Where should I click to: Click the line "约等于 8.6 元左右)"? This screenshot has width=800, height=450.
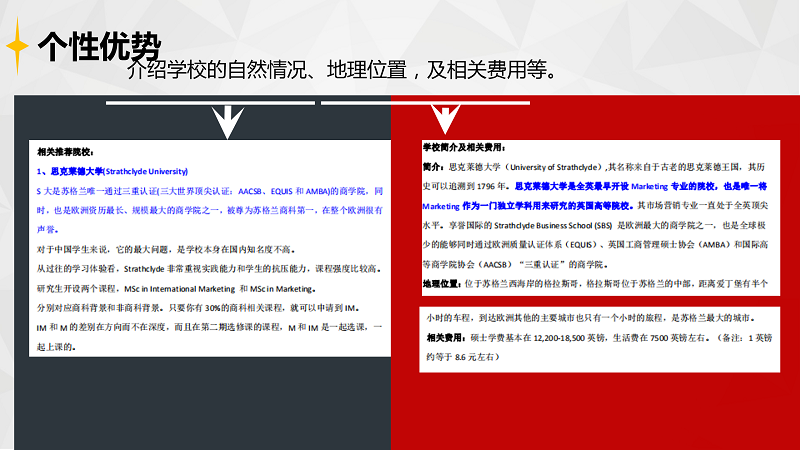[x=463, y=357]
